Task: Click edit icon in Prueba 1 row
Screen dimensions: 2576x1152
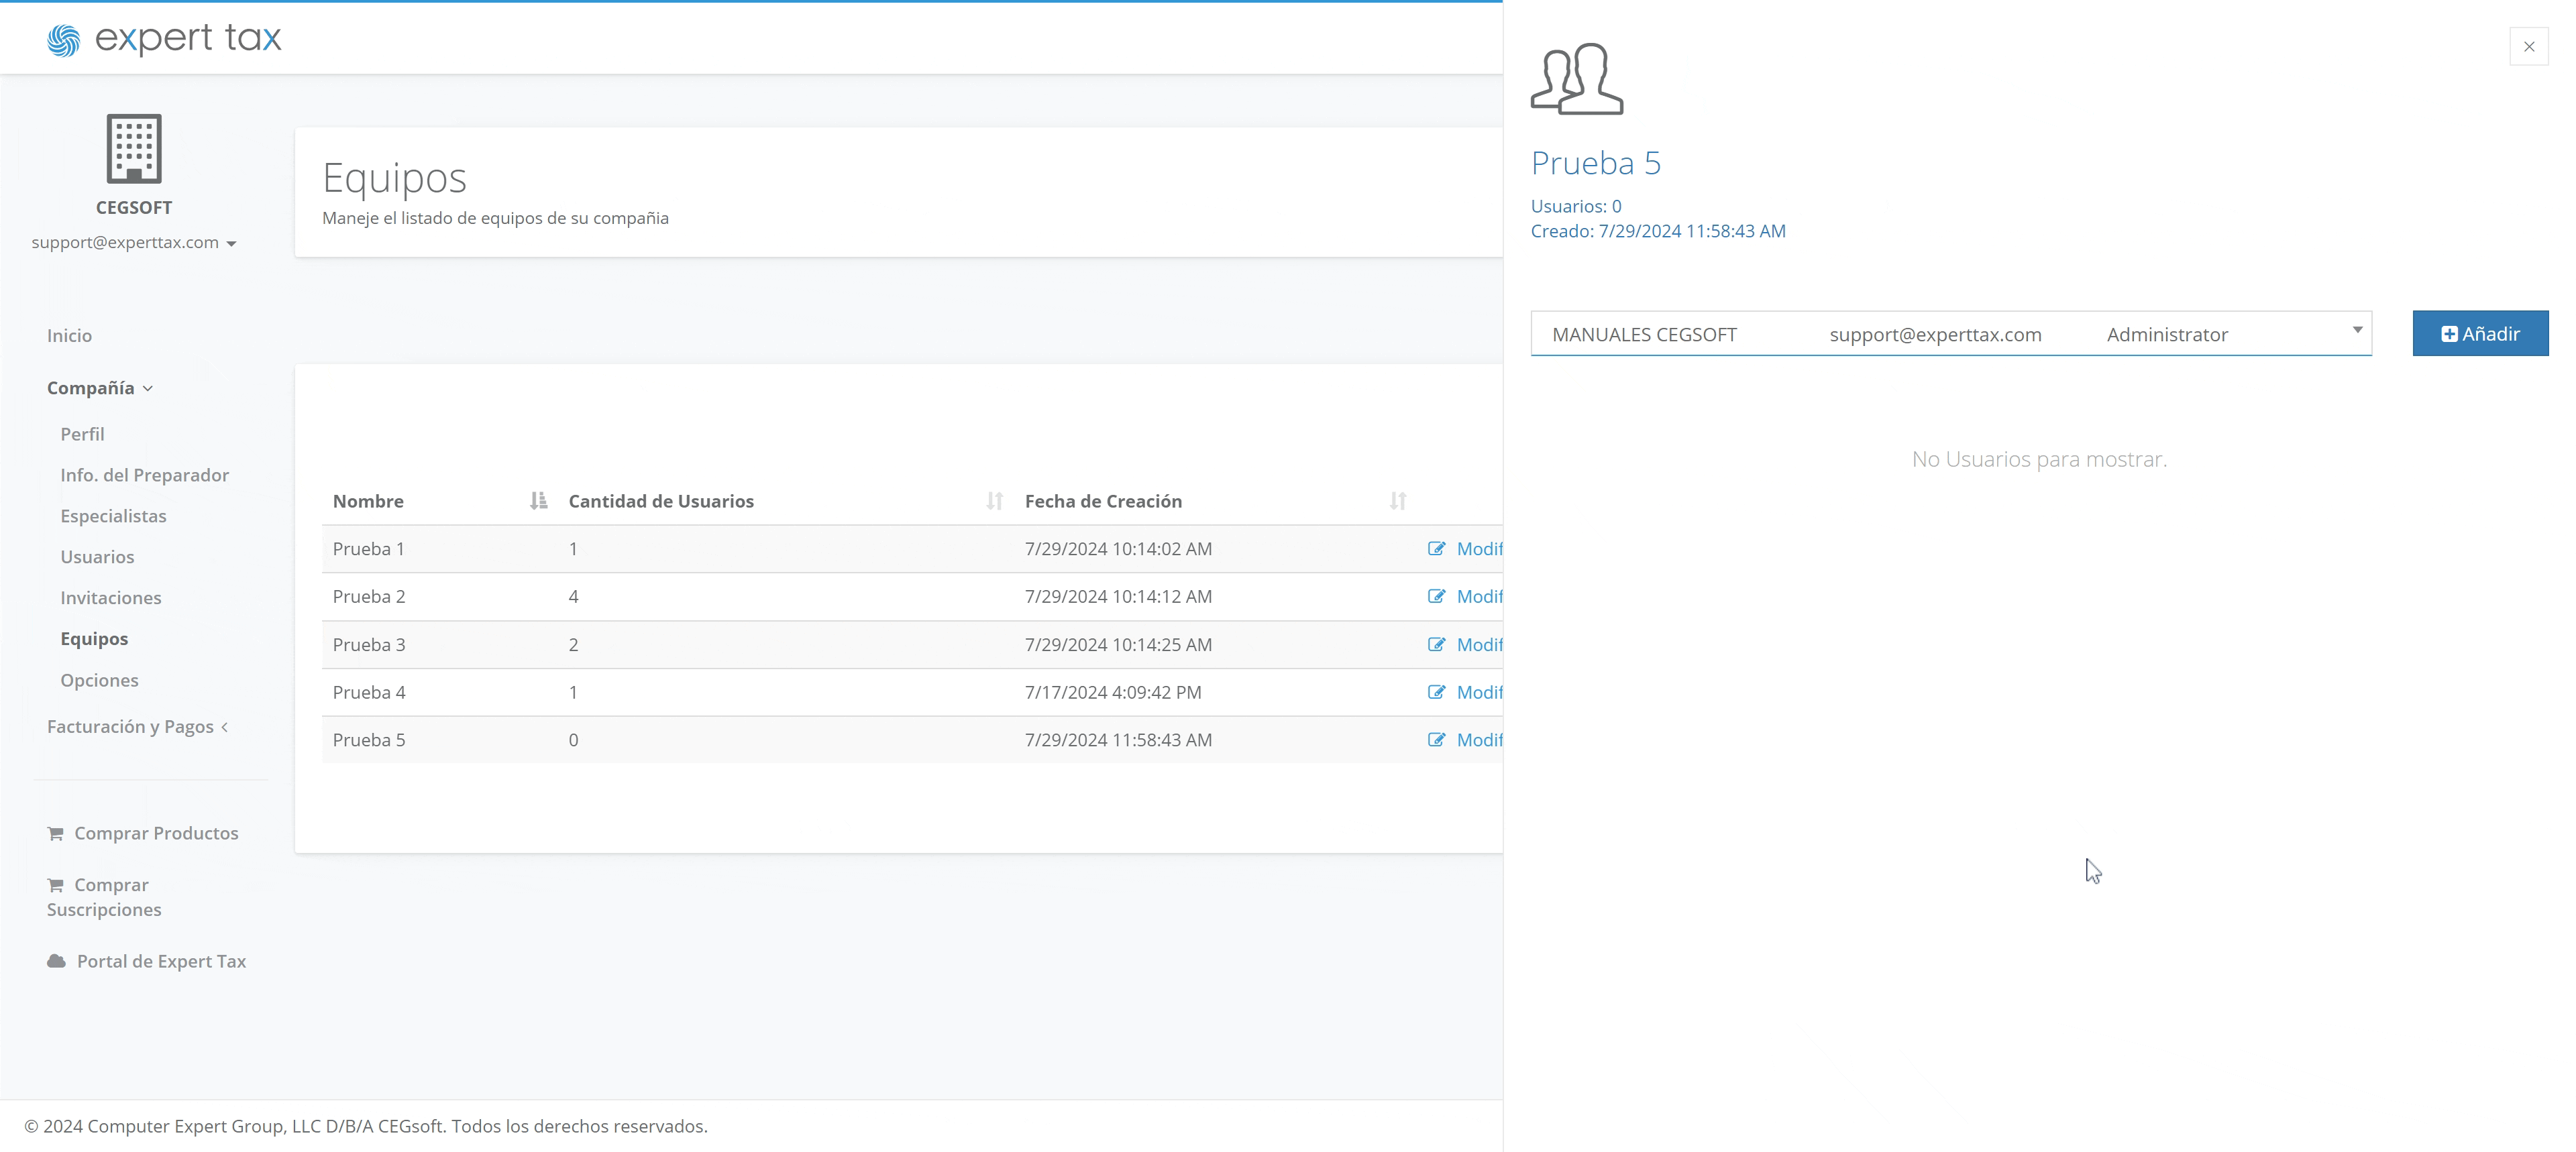Action: 1437,548
